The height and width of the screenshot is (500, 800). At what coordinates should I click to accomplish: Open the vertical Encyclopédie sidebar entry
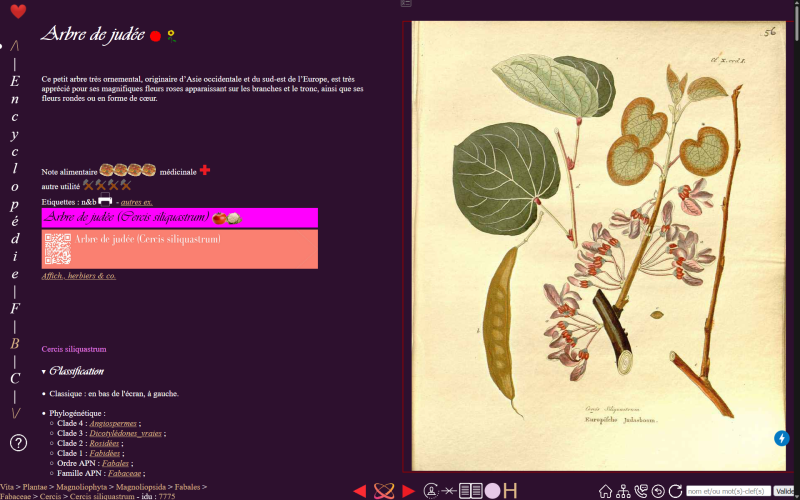click(15, 178)
